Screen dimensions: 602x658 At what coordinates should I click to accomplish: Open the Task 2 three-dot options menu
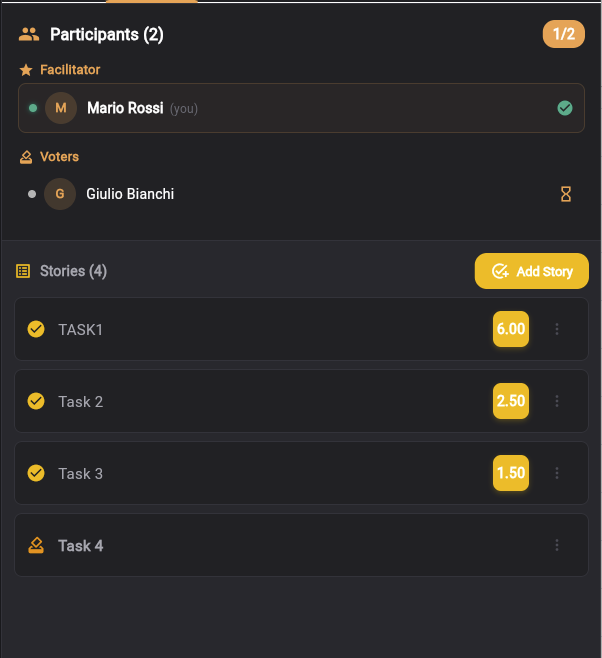(557, 401)
